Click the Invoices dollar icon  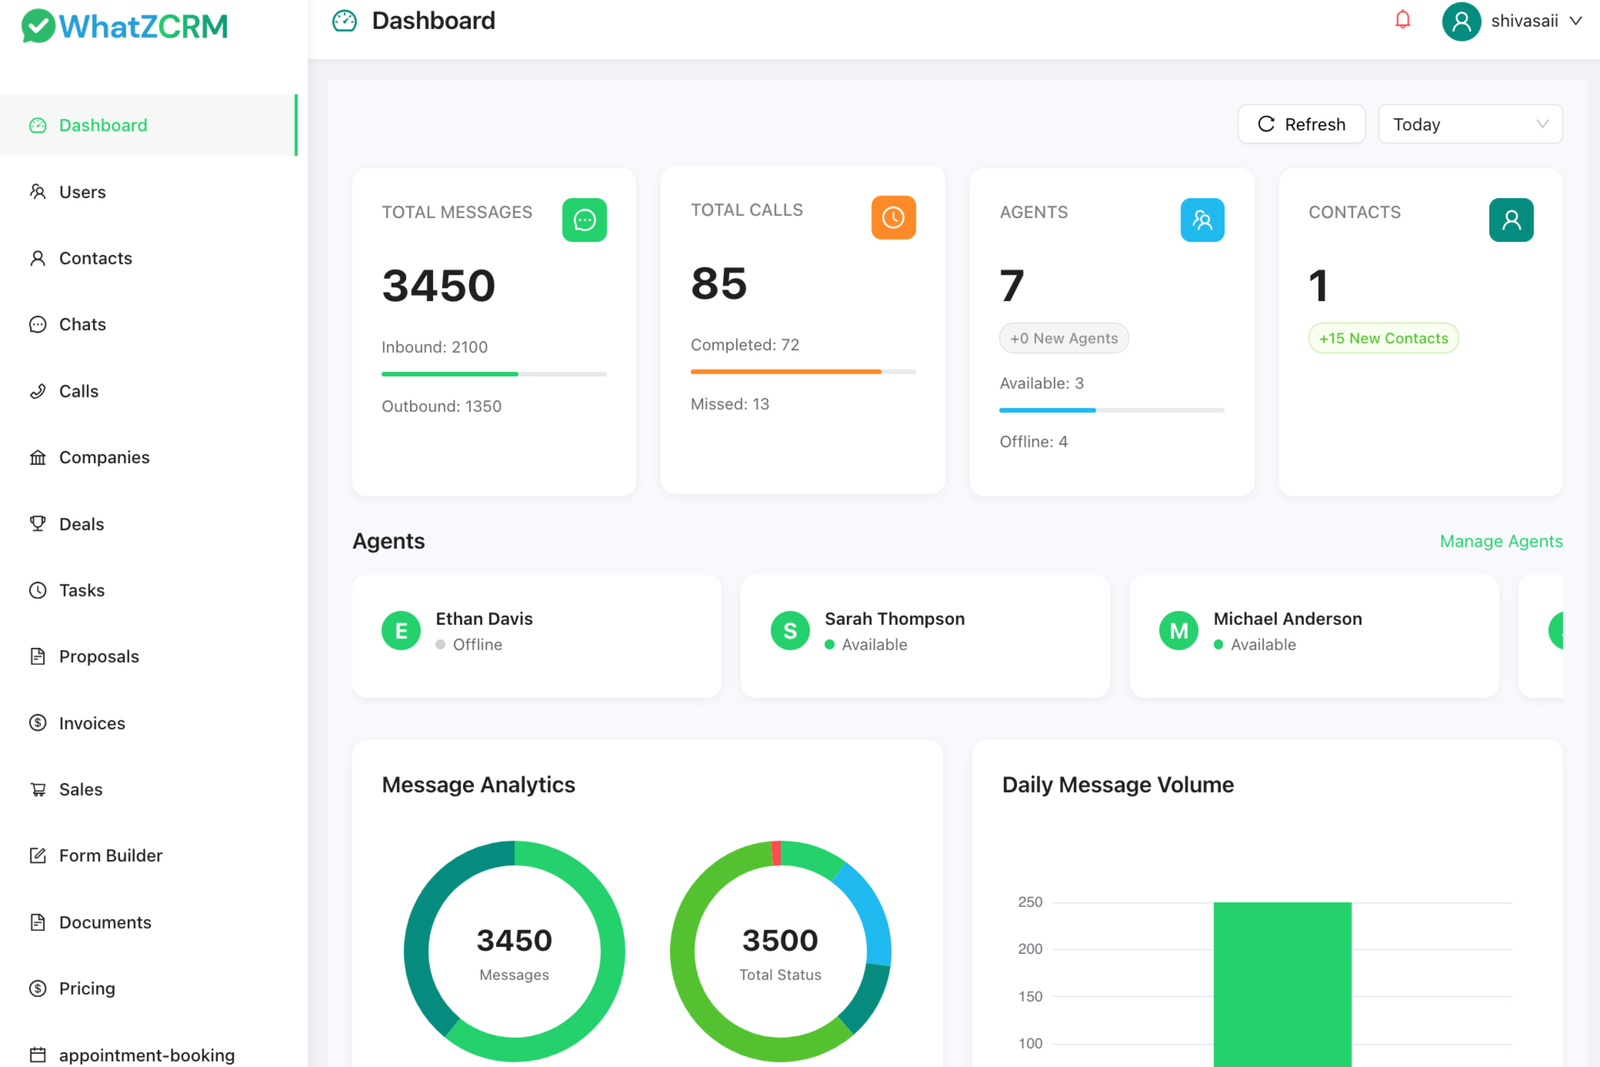pos(37,723)
